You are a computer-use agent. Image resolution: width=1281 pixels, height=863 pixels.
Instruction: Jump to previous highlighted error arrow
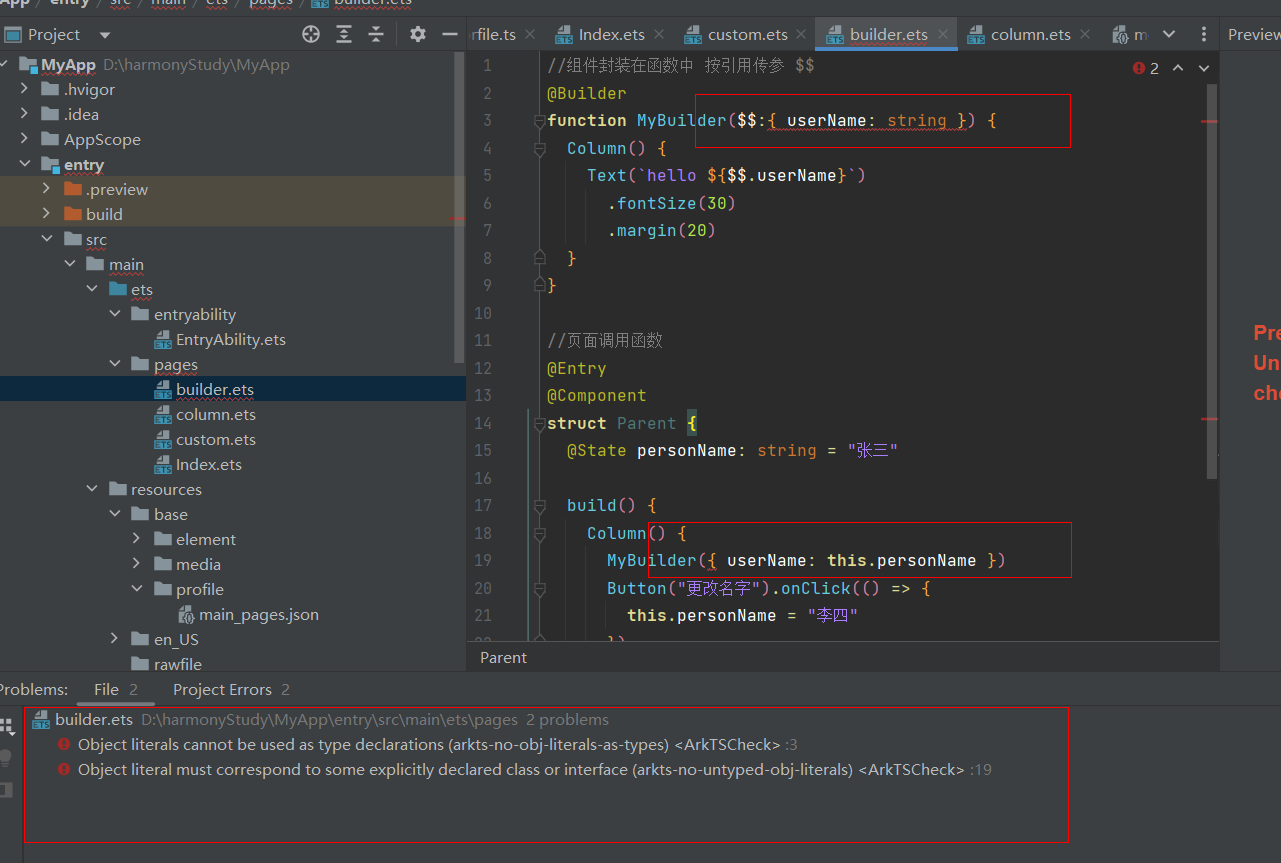(x=1178, y=68)
